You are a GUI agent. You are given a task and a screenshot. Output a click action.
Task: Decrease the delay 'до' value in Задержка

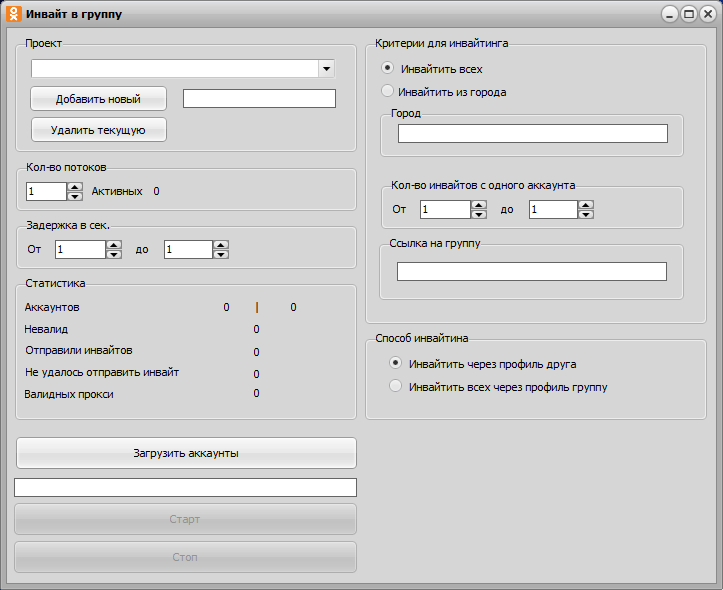[221, 254]
